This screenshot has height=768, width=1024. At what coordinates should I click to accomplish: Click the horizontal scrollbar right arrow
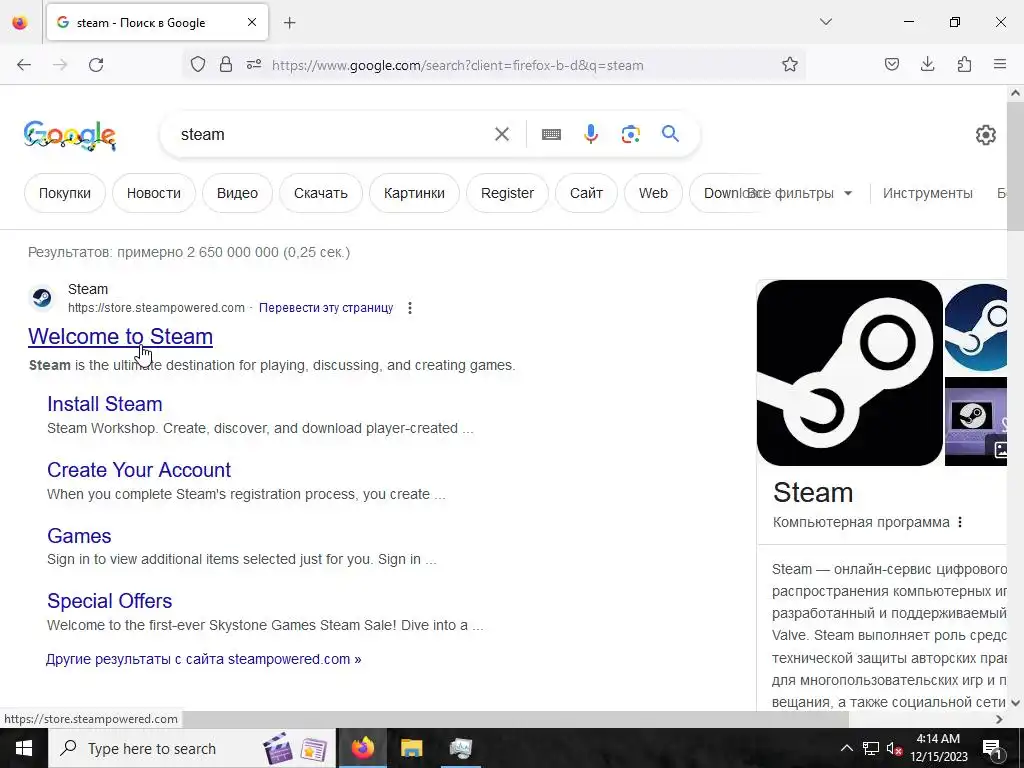tap(999, 719)
